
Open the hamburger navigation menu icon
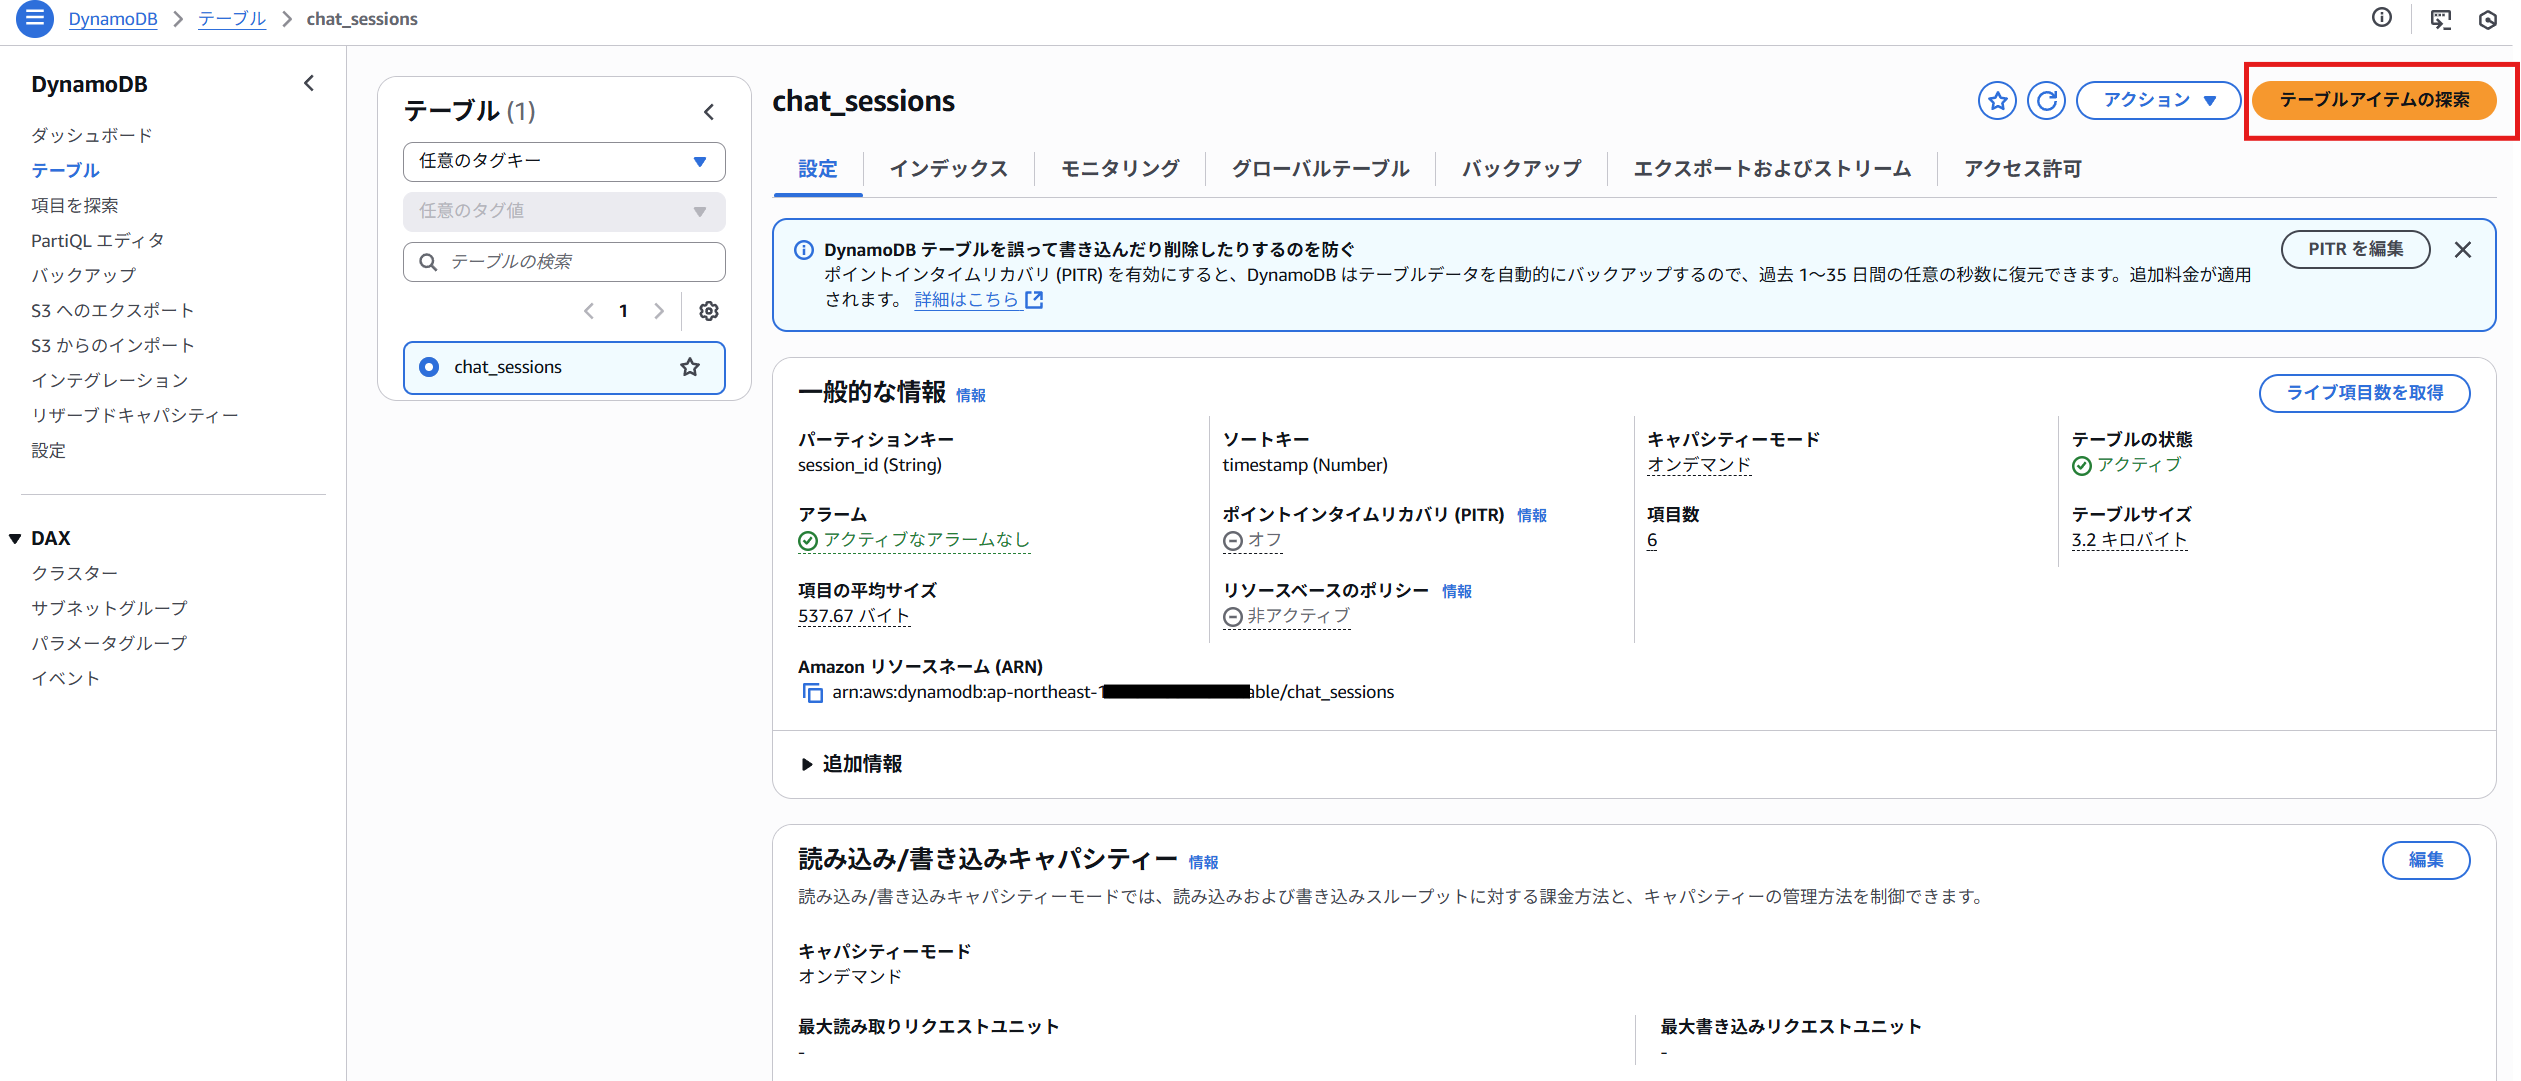[35, 19]
